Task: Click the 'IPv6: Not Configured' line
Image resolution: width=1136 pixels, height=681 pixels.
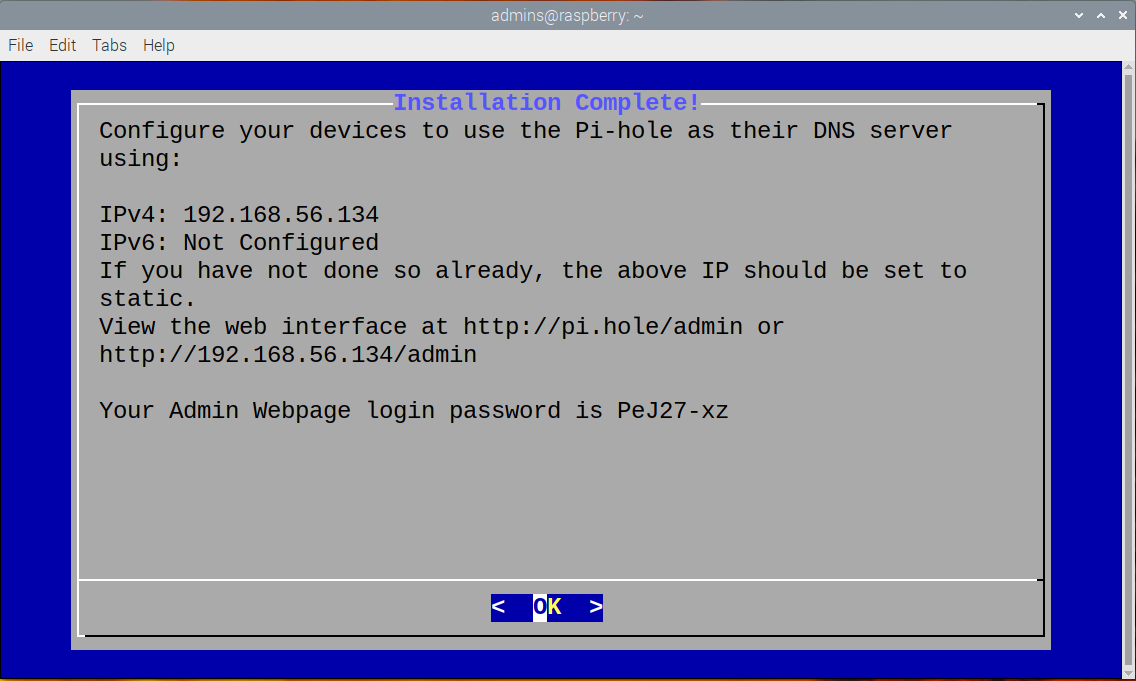Action: coord(239,243)
